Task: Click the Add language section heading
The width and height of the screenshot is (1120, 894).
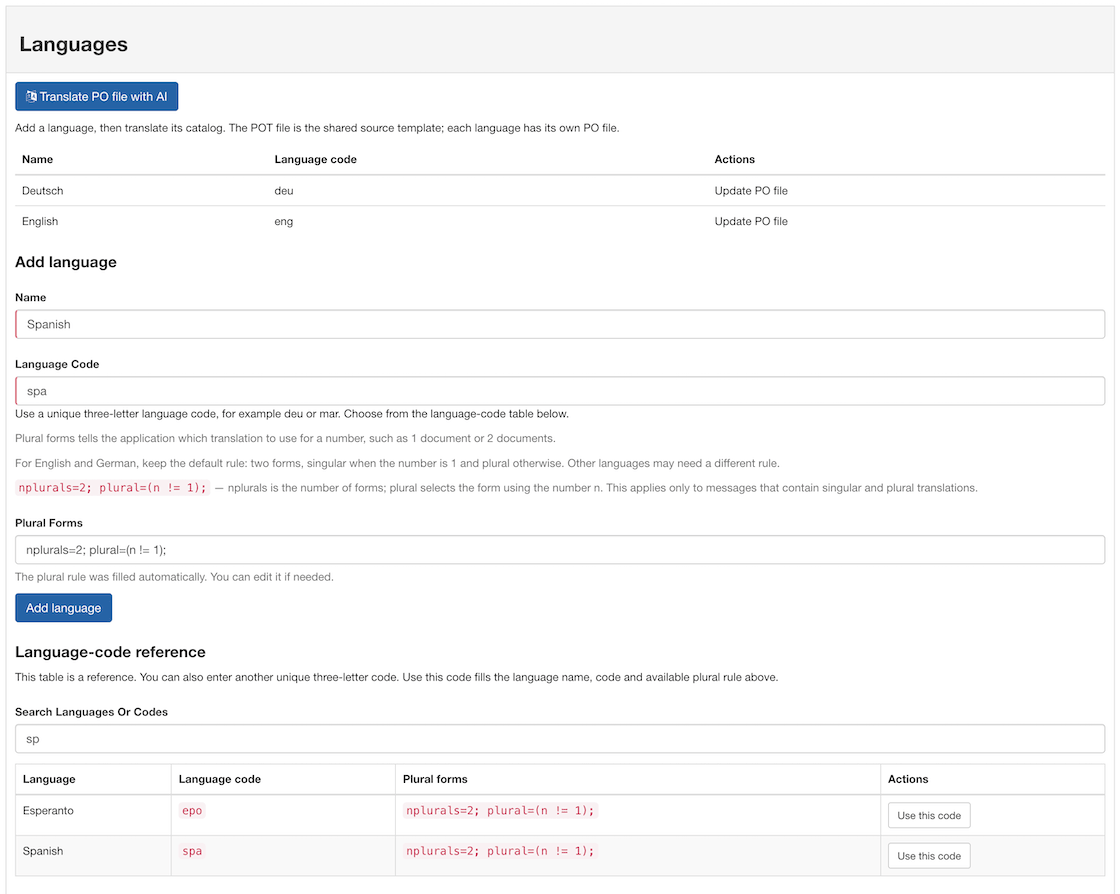Action: pyautogui.click(x=66, y=262)
